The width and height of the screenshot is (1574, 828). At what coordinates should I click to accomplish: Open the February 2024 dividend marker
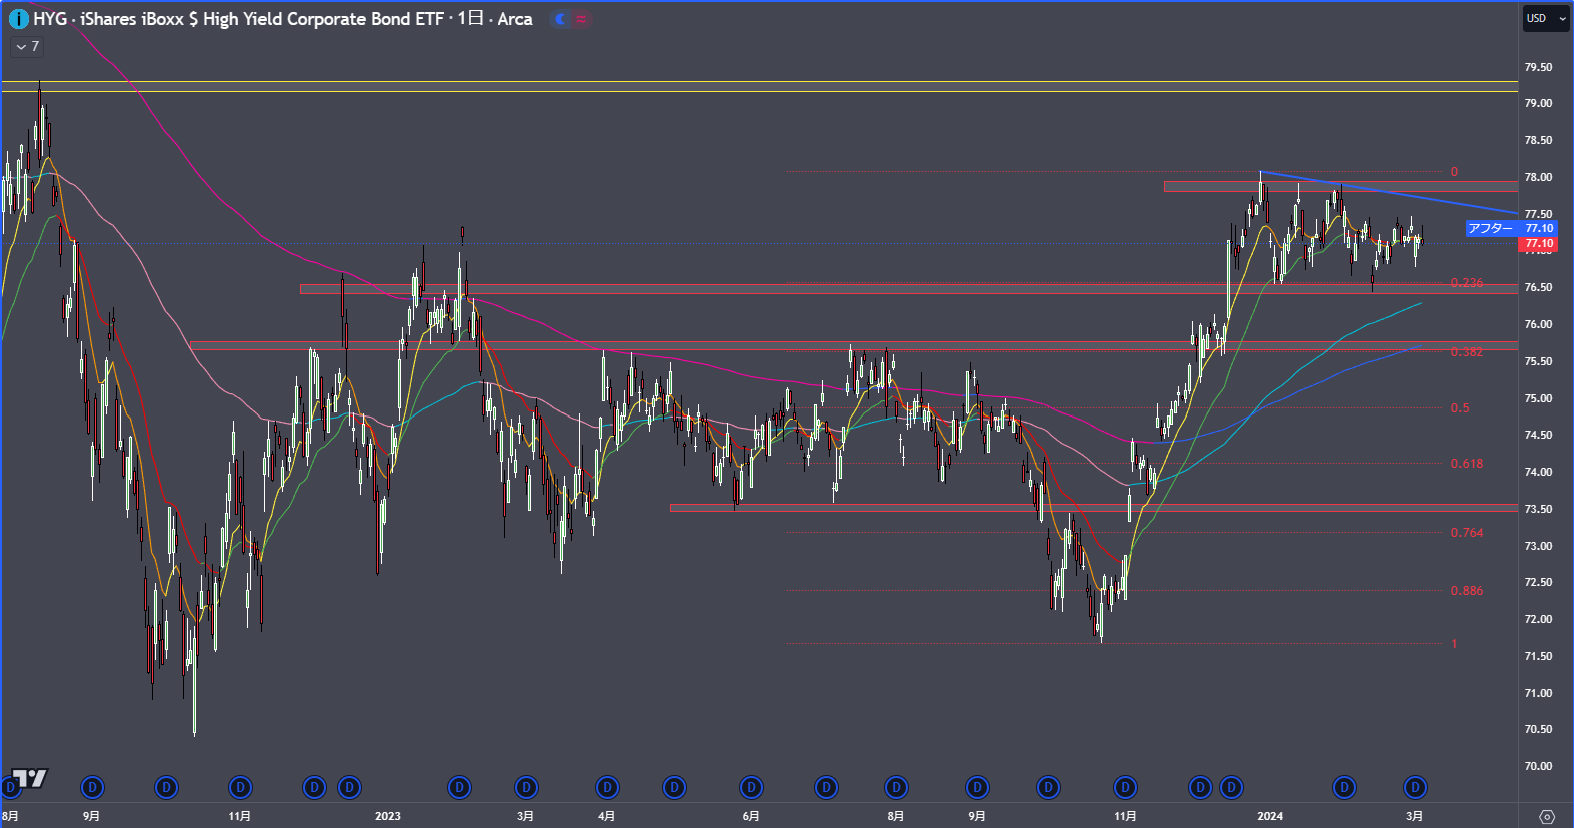pyautogui.click(x=1345, y=788)
